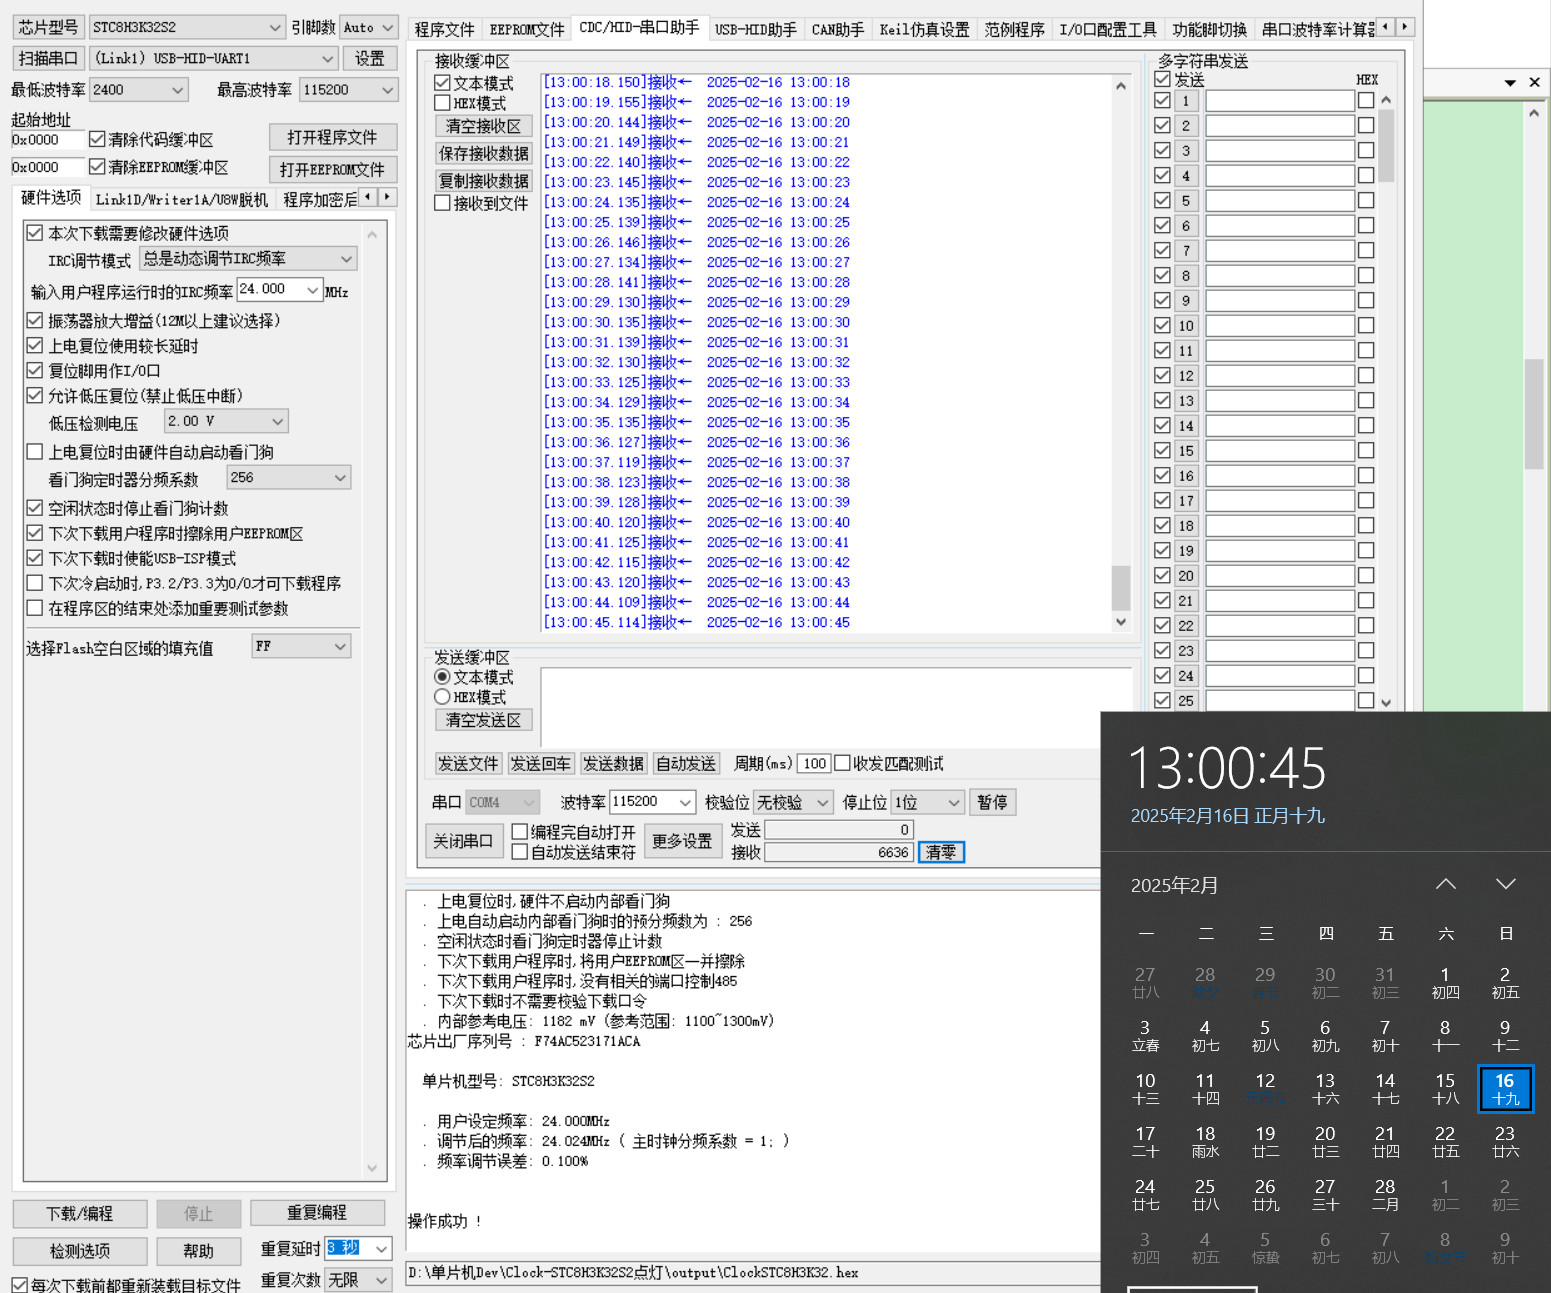1551x1293 pixels.
Task: Click 保存接收数据 button
Action: [484, 153]
